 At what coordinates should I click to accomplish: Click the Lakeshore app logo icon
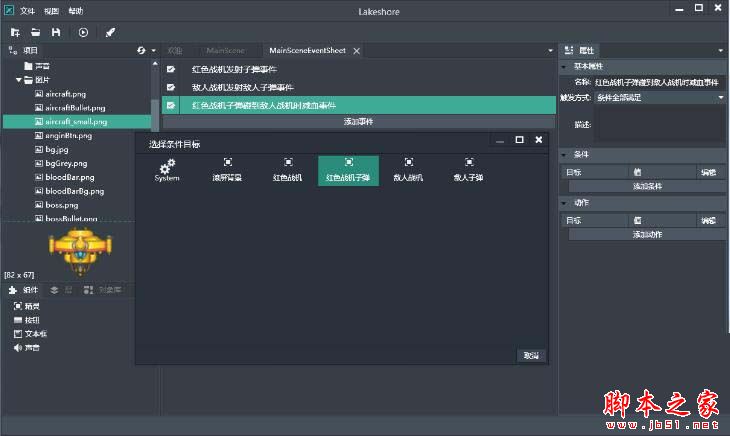click(x=9, y=10)
